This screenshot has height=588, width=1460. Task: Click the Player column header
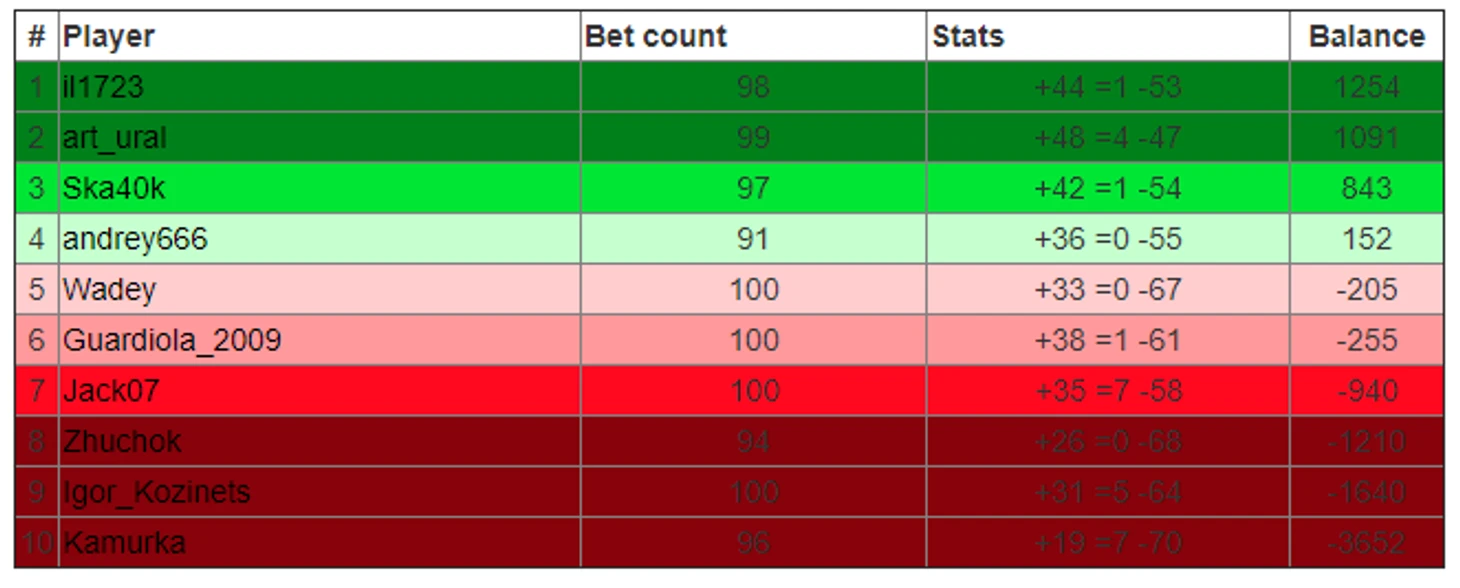pyautogui.click(x=108, y=37)
